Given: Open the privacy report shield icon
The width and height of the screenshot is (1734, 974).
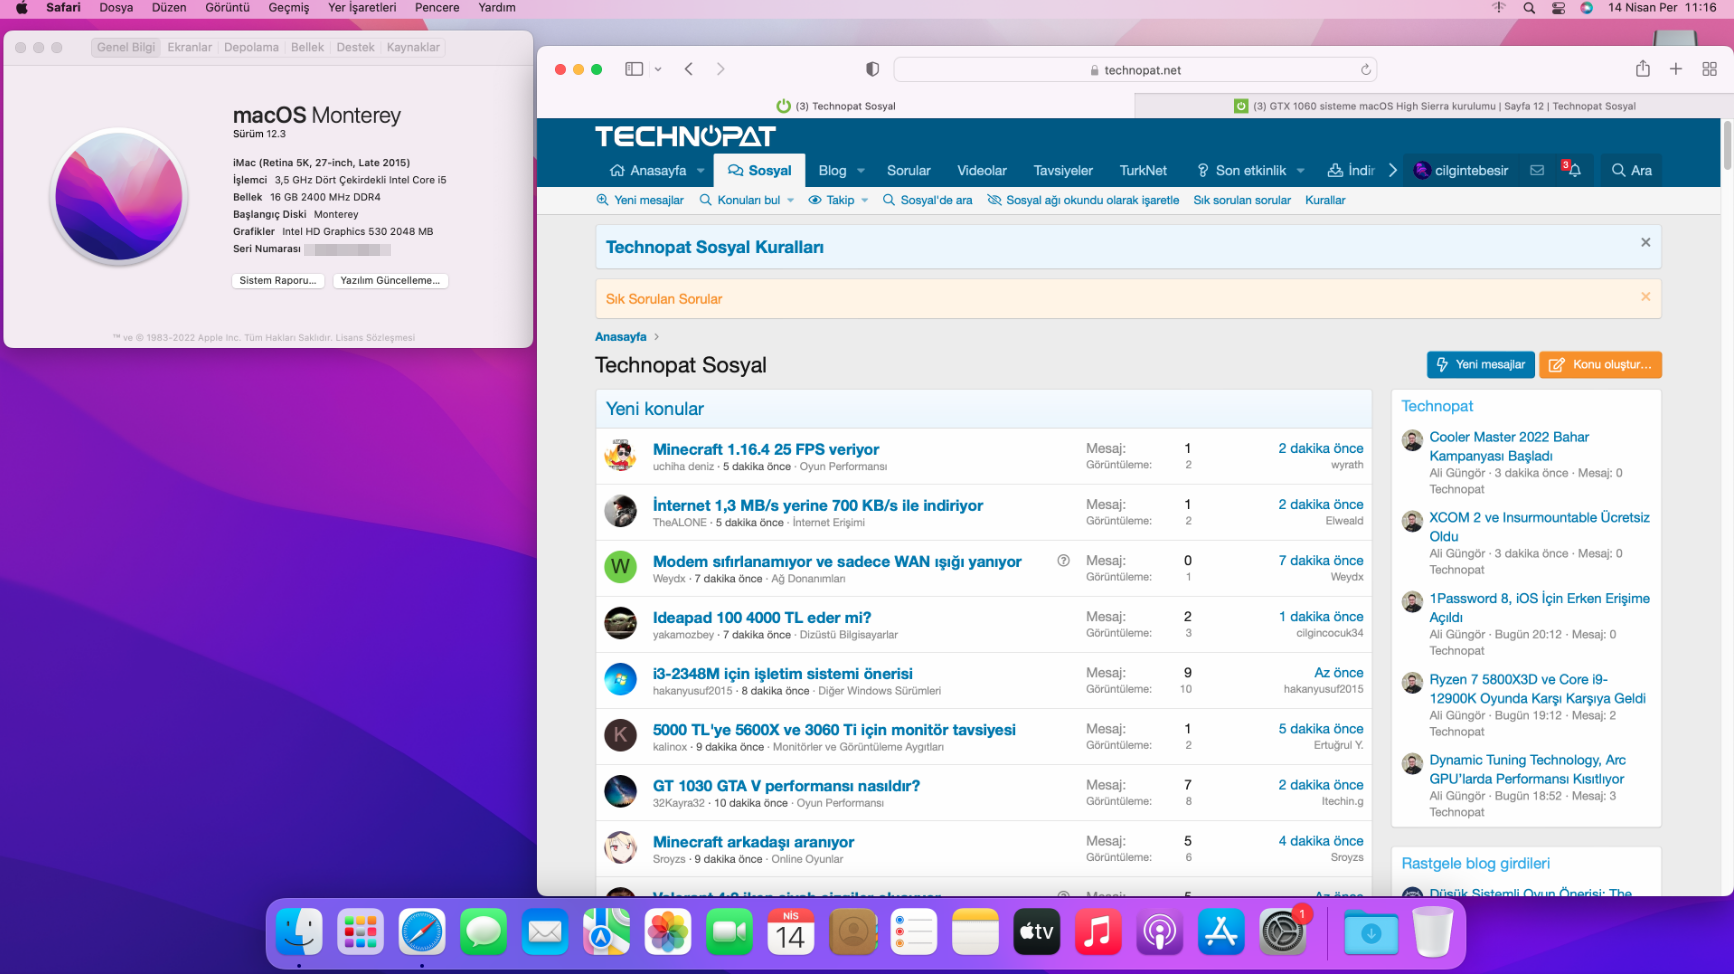Looking at the screenshot, I should (872, 69).
